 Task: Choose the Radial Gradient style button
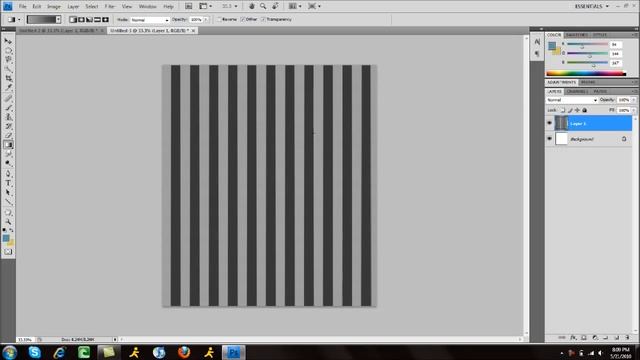click(81, 20)
